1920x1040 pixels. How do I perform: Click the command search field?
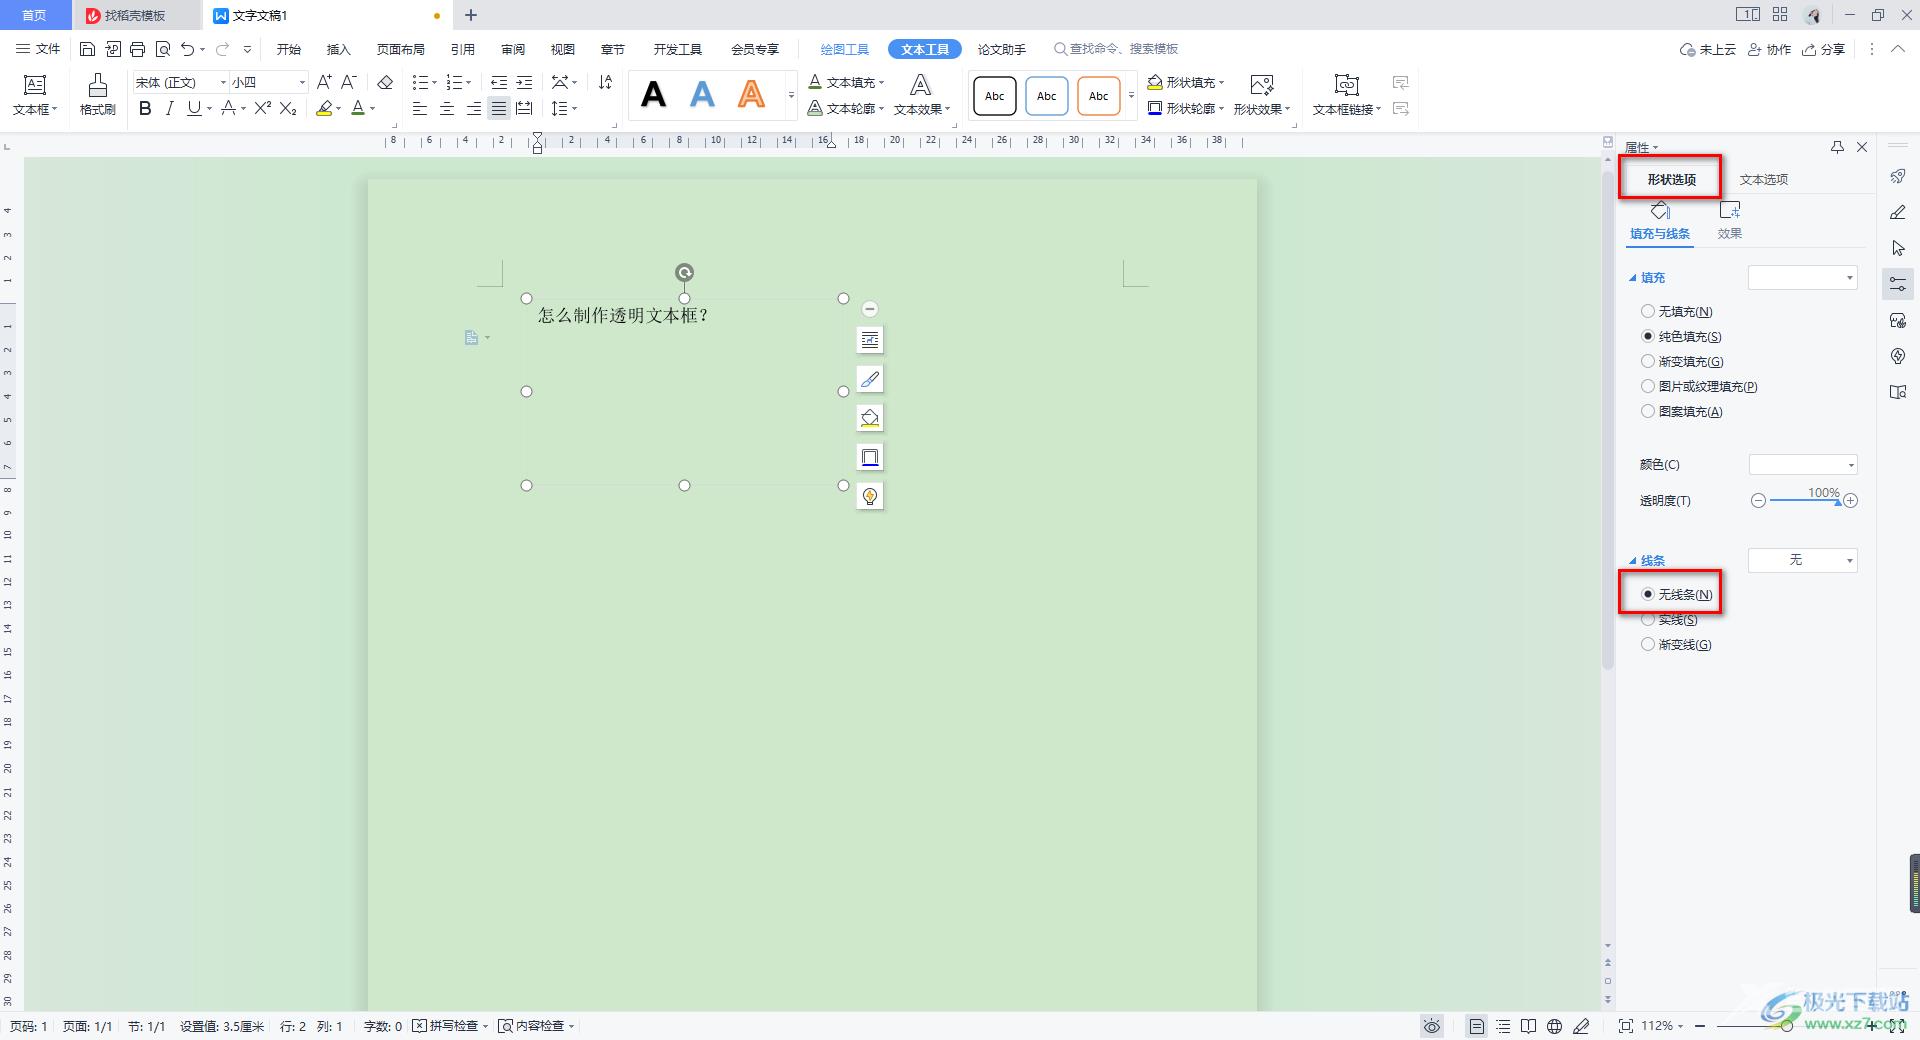click(1116, 49)
